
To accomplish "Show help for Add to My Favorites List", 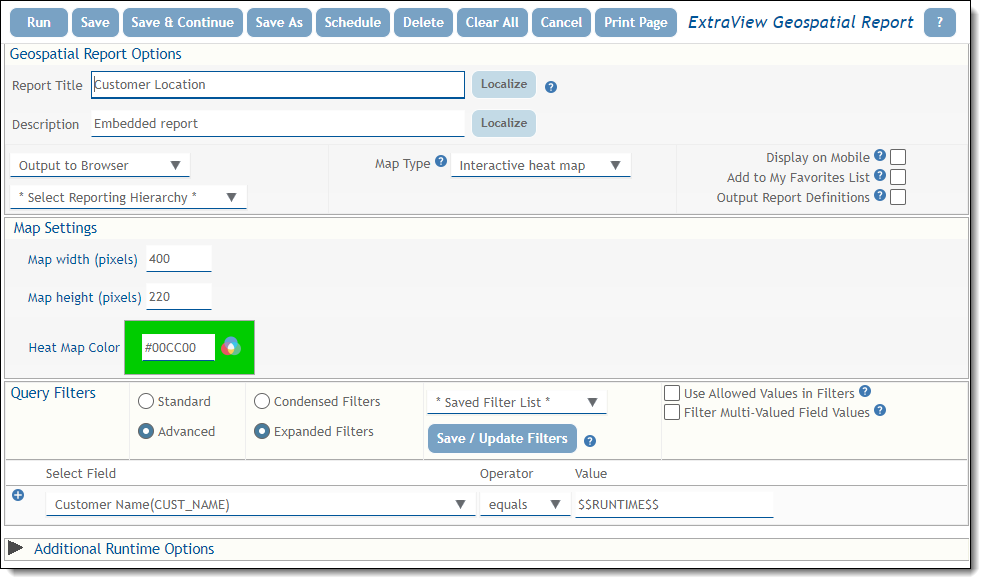I will point(880,175).
